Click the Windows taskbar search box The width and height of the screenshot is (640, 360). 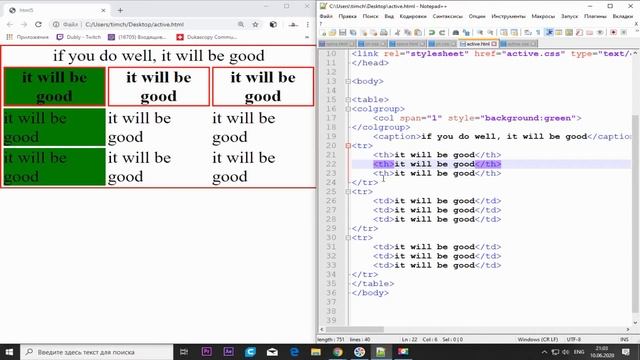(x=97, y=352)
